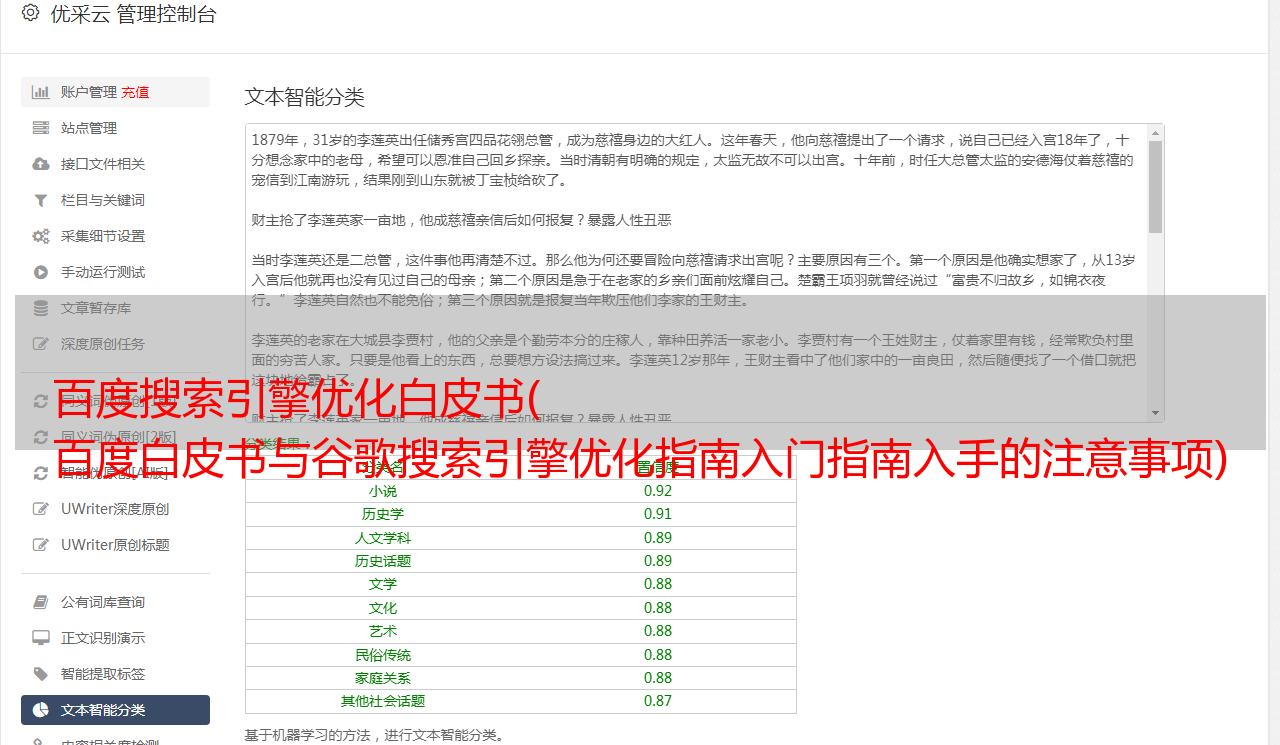Select the 民俗传统 category cell
The image size is (1280, 745).
pos(383,655)
